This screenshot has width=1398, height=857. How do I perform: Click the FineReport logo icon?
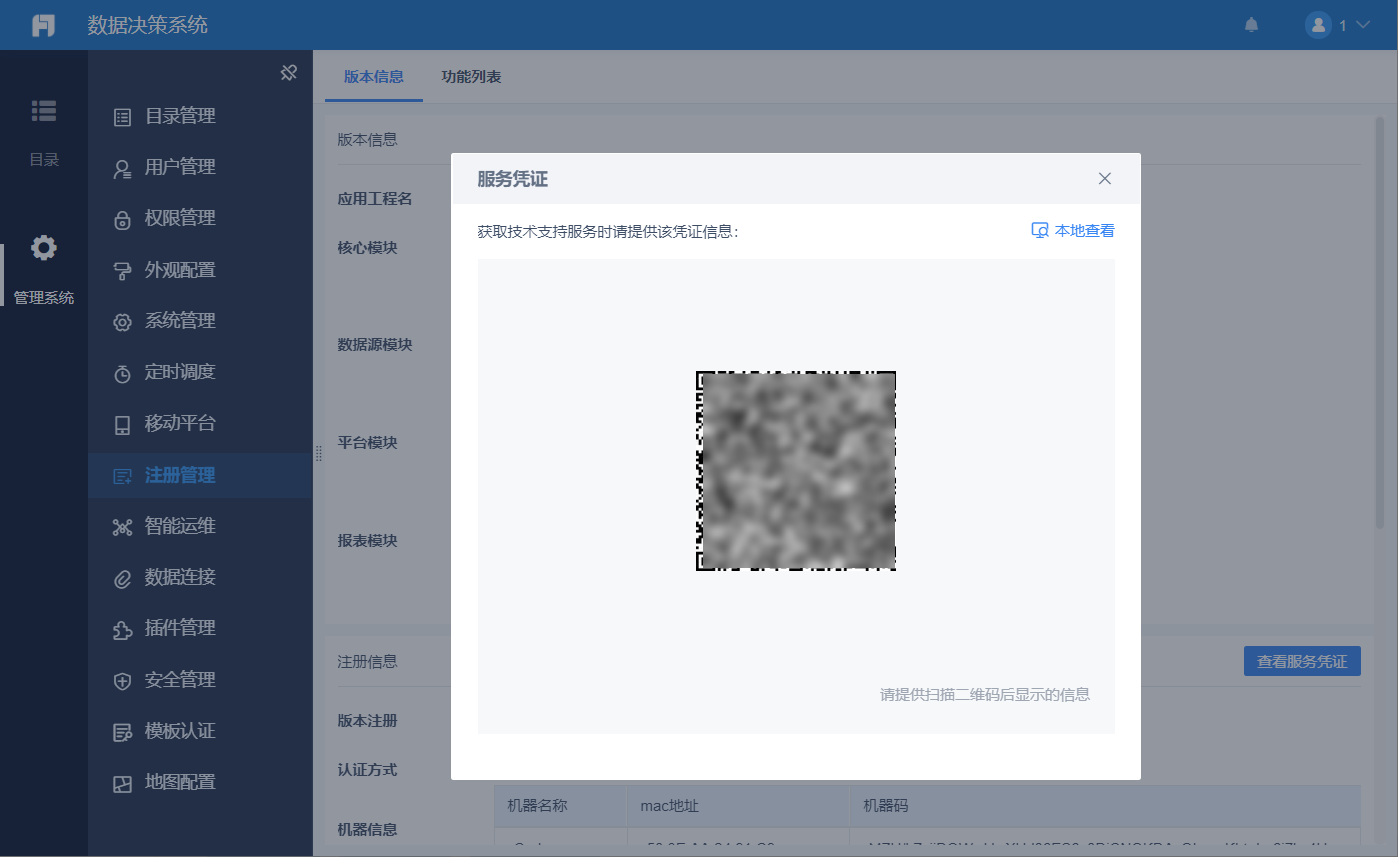(44, 25)
